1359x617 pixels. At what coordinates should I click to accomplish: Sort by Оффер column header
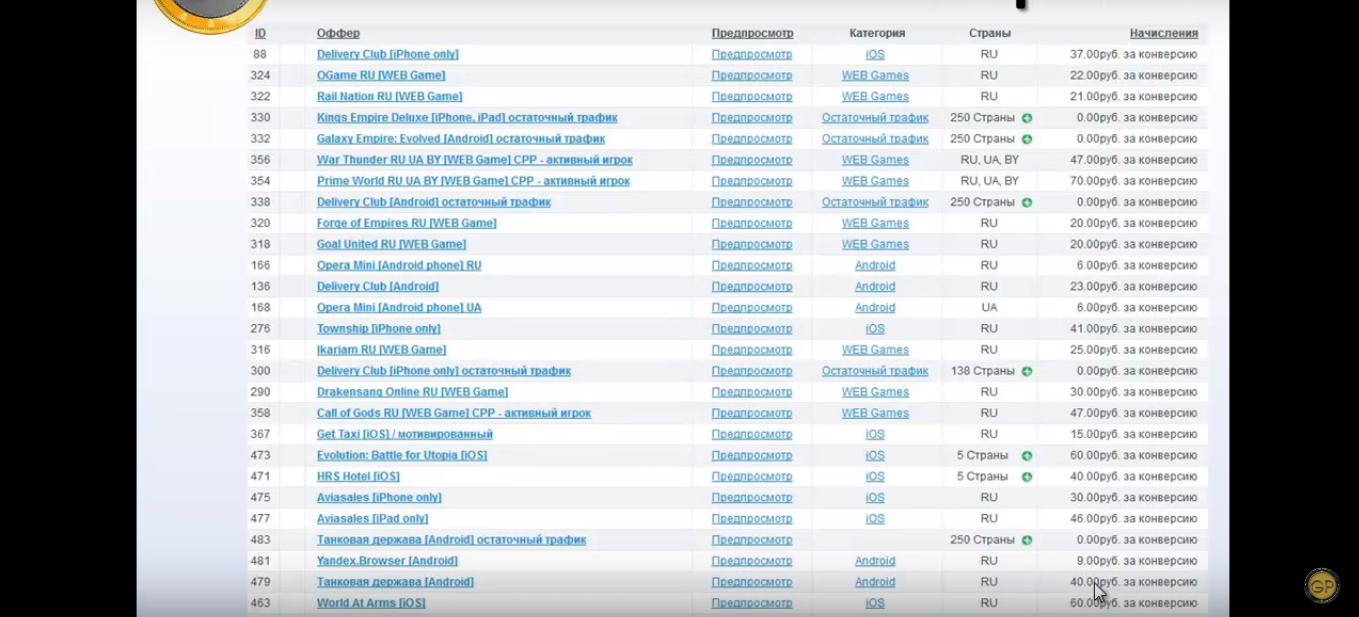coord(338,33)
